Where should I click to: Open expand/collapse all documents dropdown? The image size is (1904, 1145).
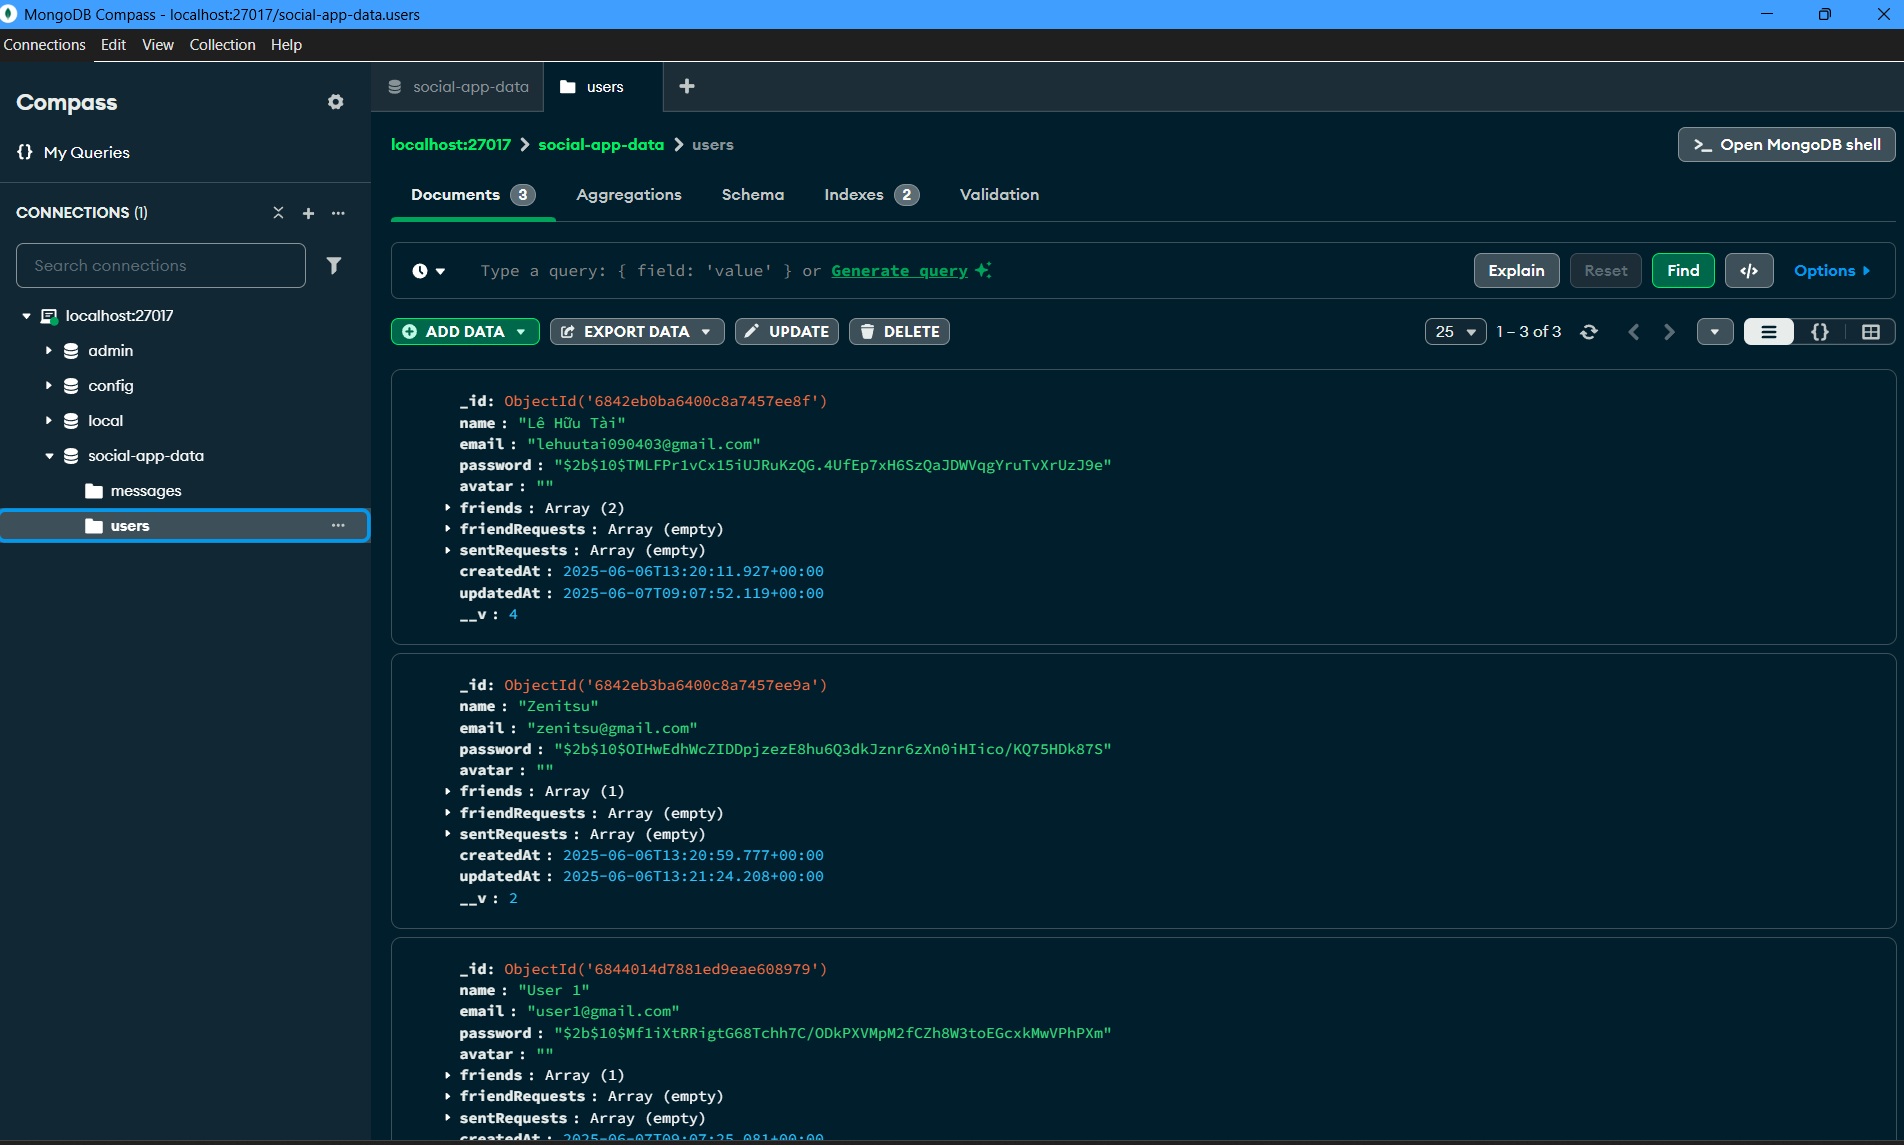click(x=1715, y=332)
